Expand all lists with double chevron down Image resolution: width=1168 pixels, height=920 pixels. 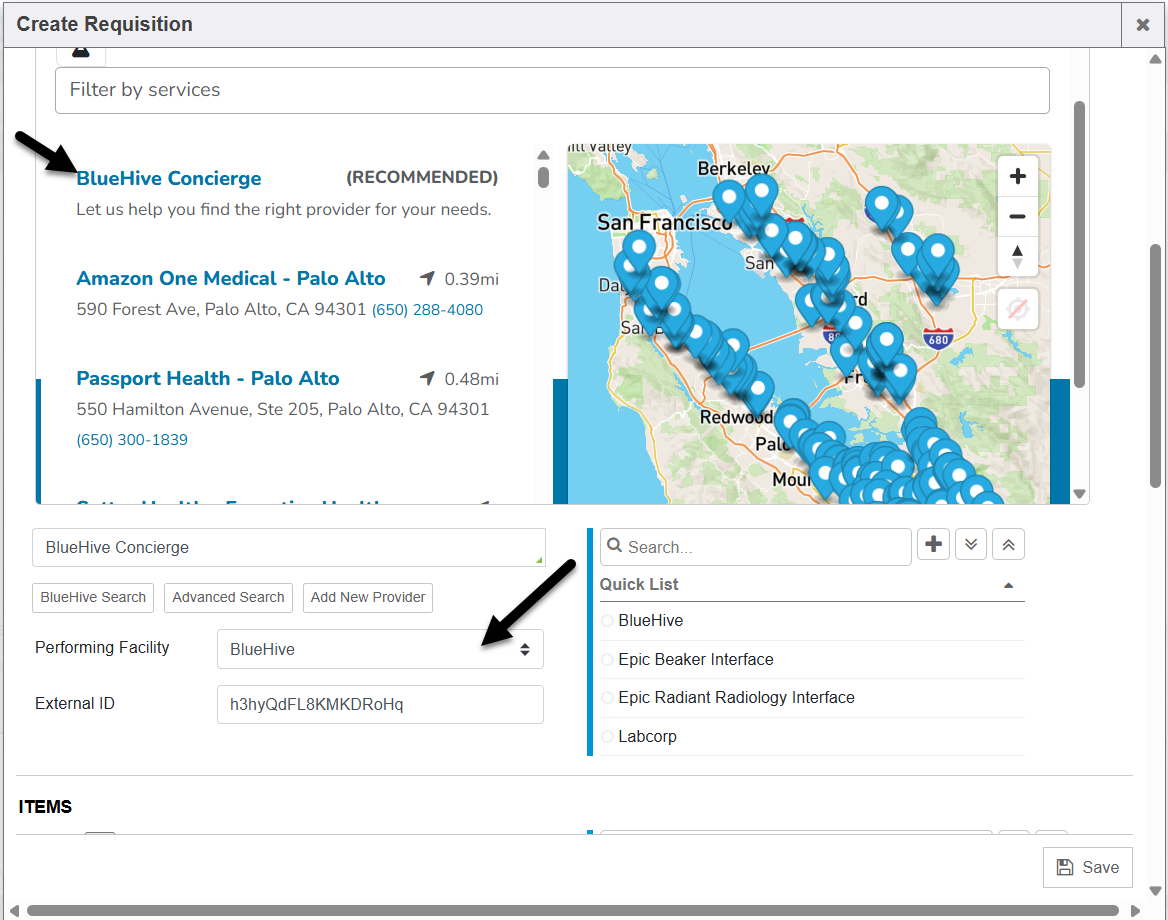click(971, 545)
